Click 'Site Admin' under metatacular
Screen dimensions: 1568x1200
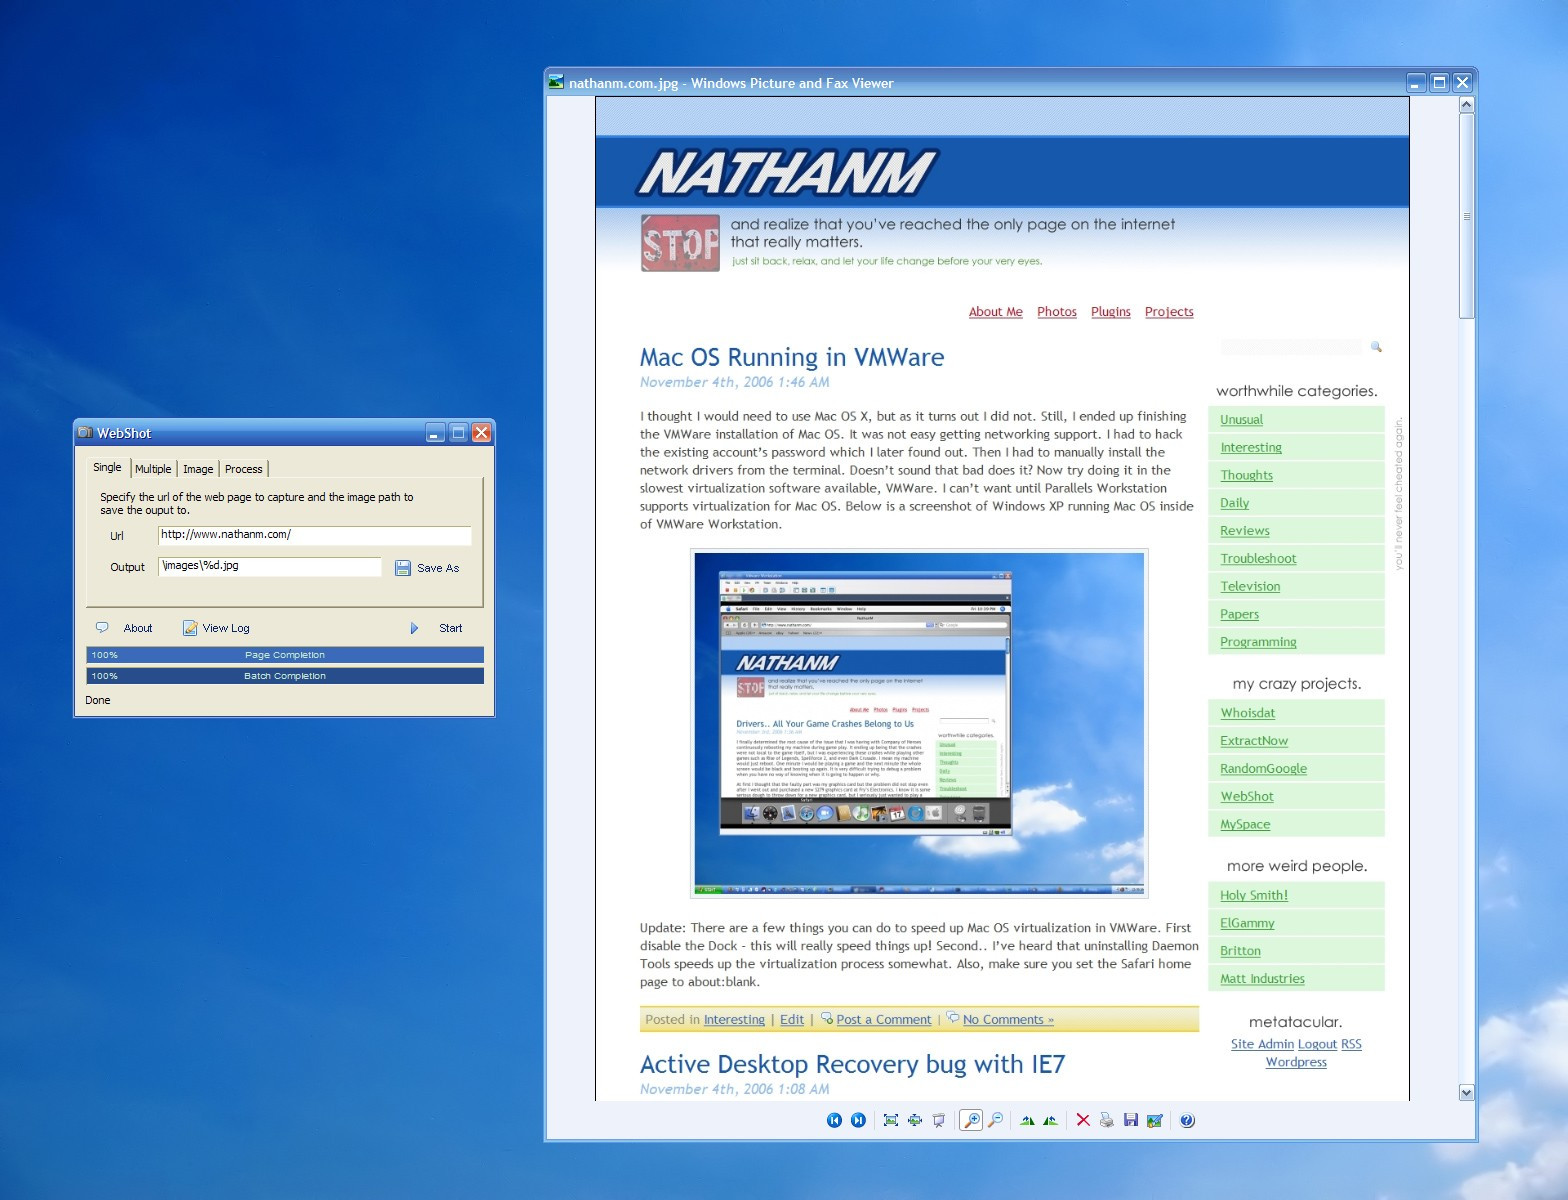[x=1262, y=1044]
